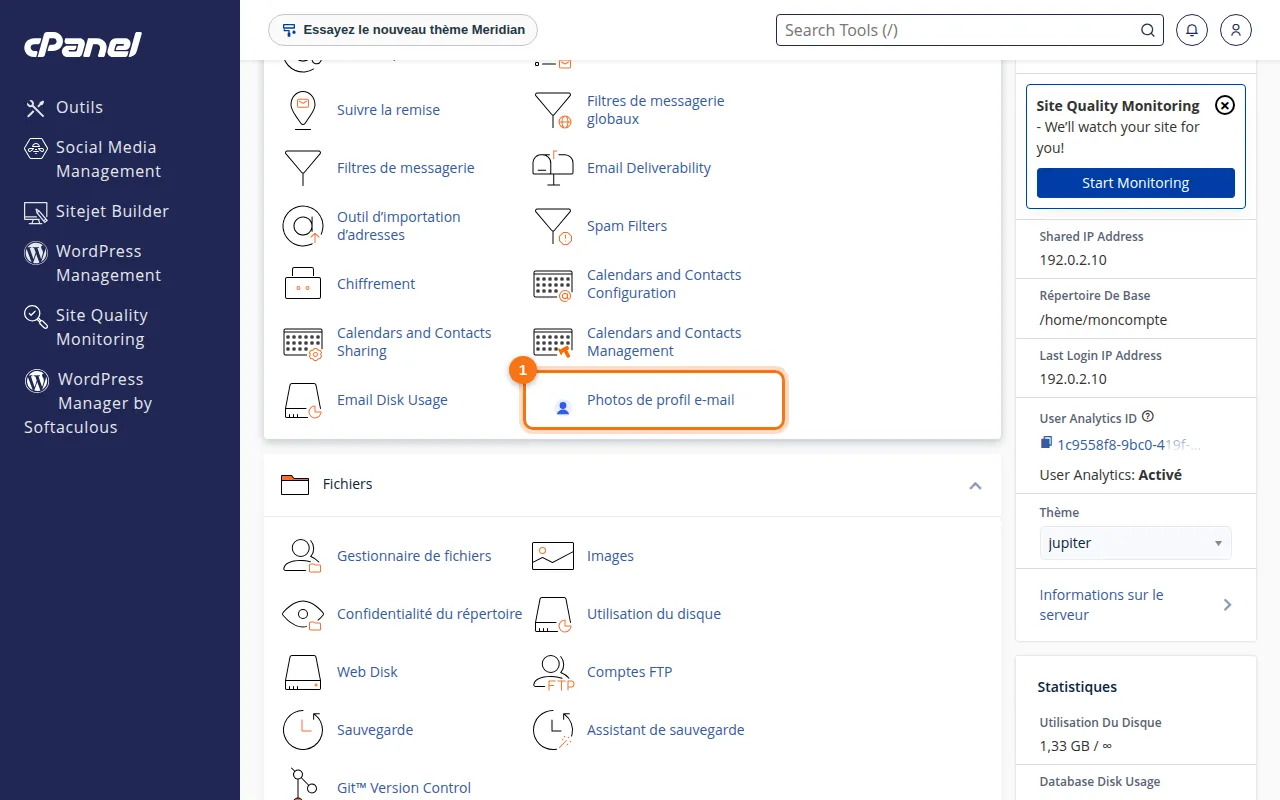
Task: Click Essayez le nouveau thème Meridian button
Action: [x=403, y=30]
